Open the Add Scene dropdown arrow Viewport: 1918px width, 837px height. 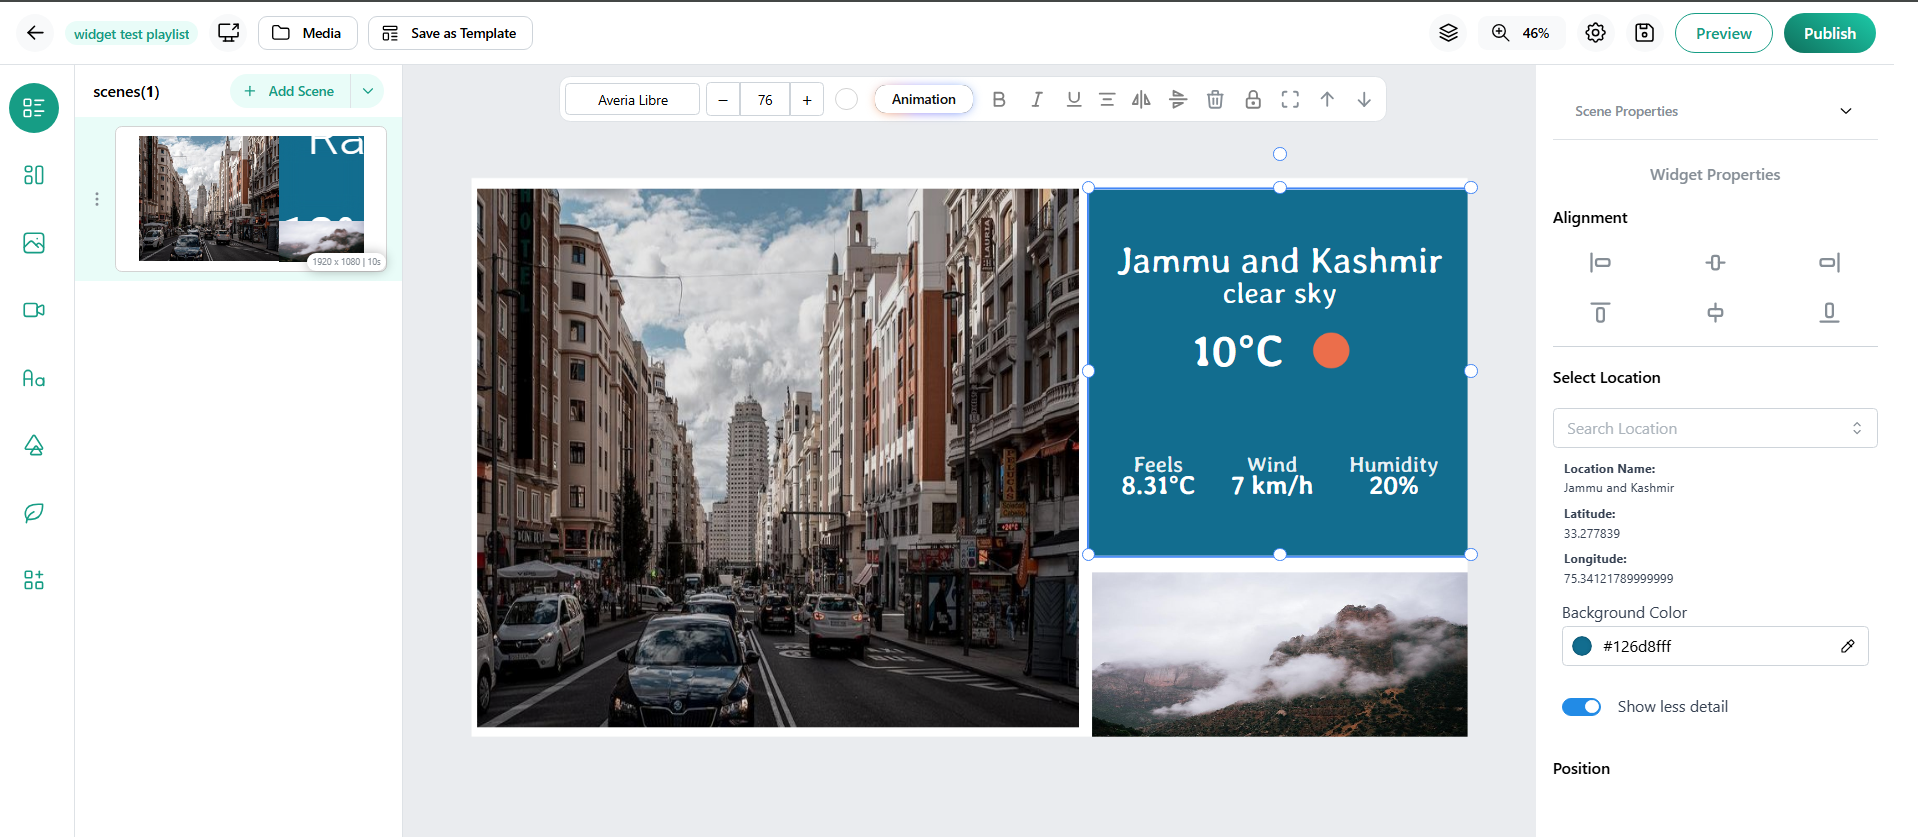(x=367, y=91)
